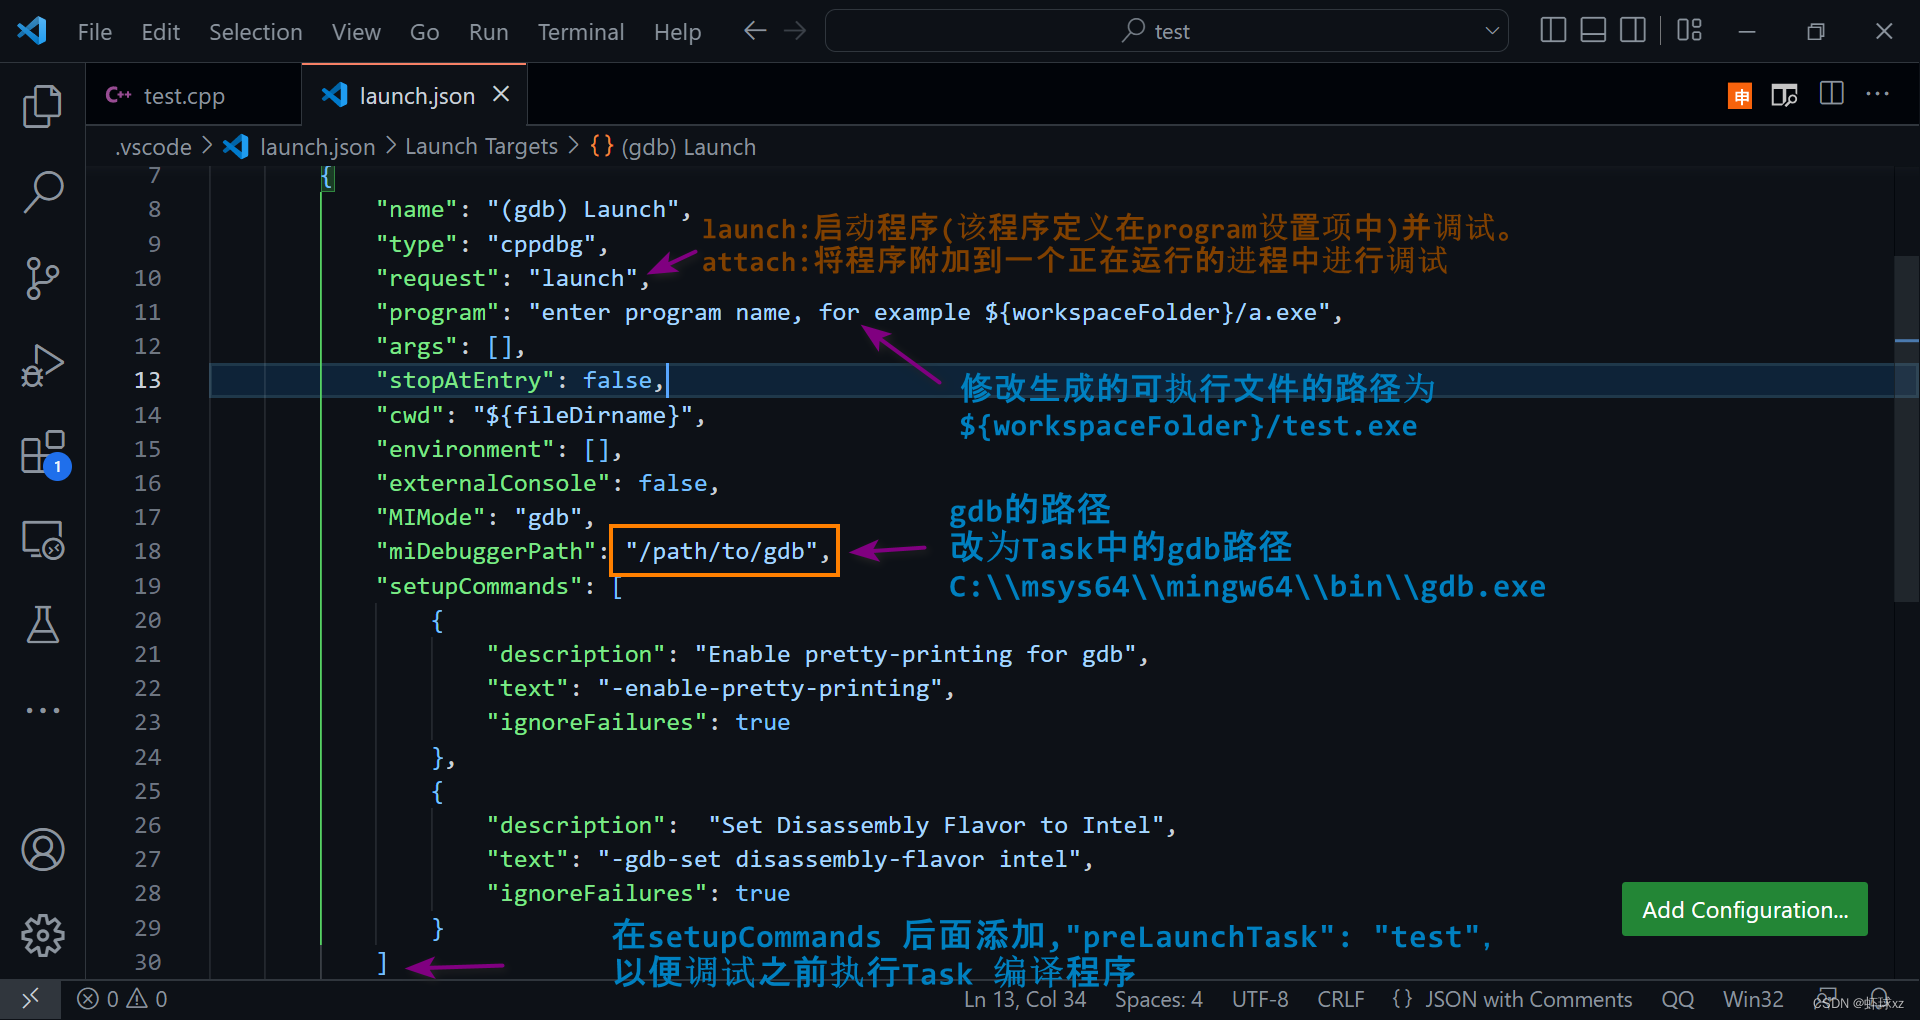This screenshot has width=1920, height=1020.
Task: Click the "/path/to/gdb" value
Action: click(722, 551)
